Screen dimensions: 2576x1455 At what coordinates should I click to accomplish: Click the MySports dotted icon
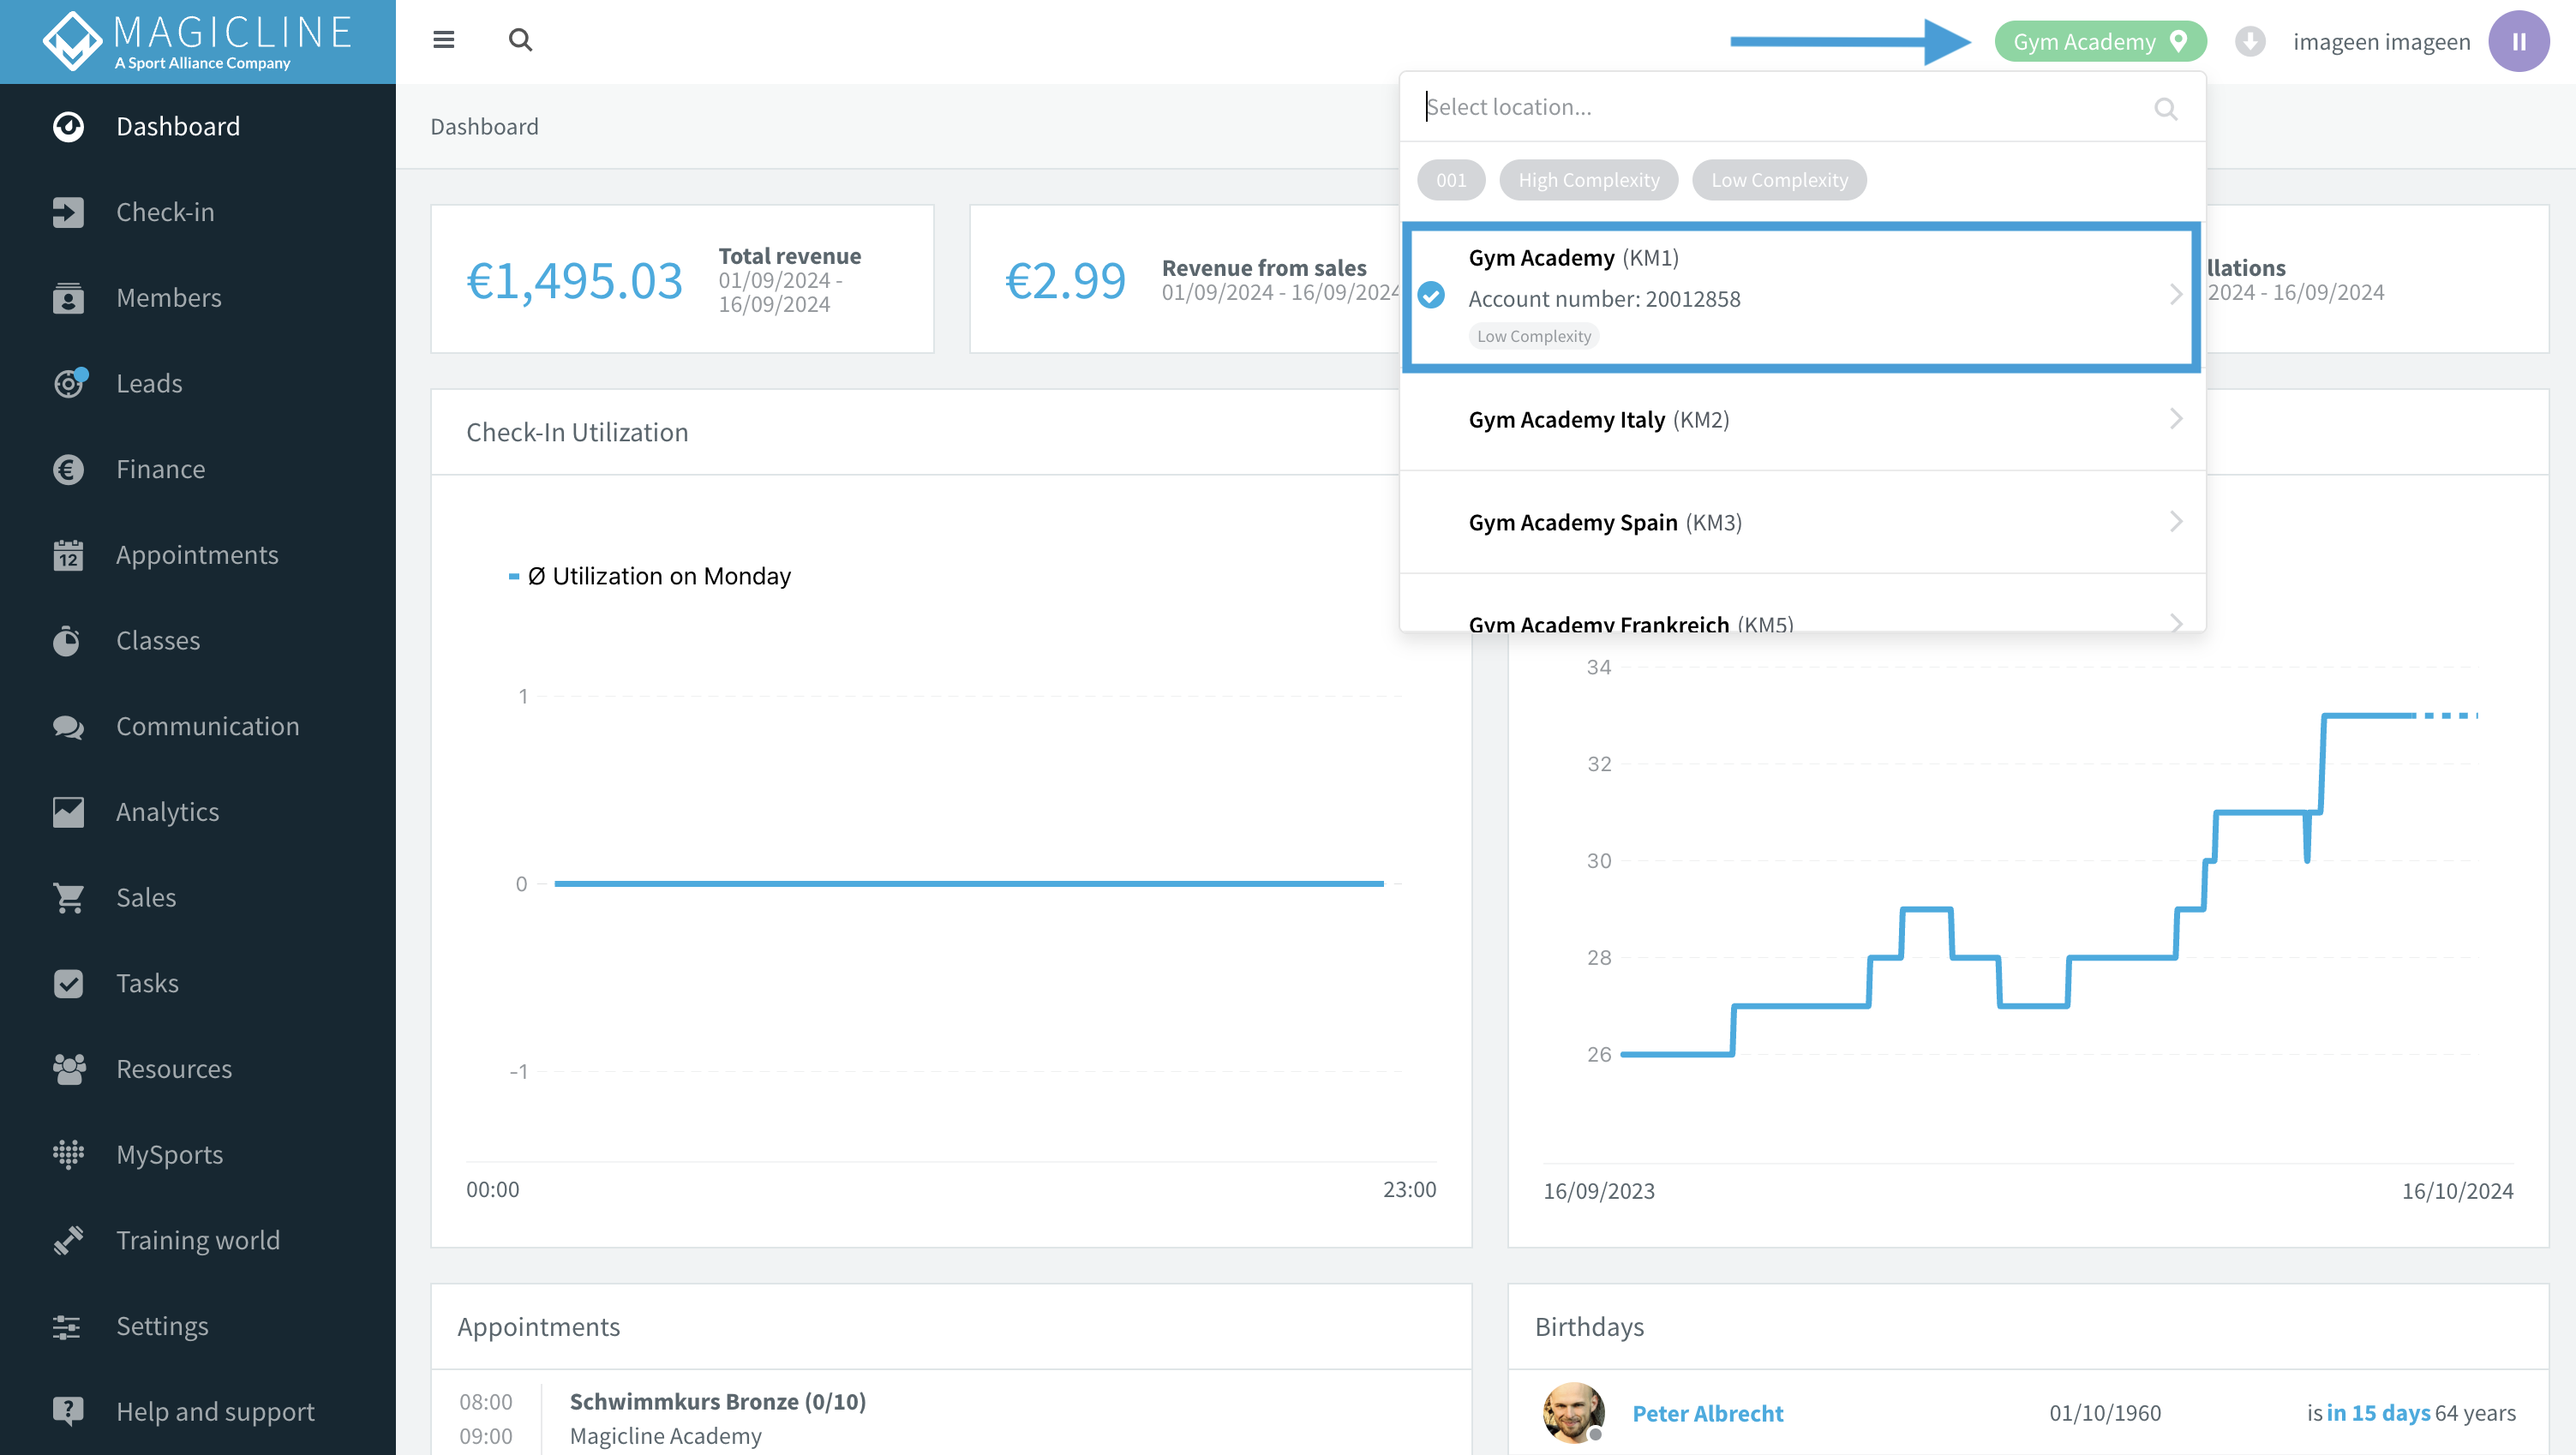(x=68, y=1155)
